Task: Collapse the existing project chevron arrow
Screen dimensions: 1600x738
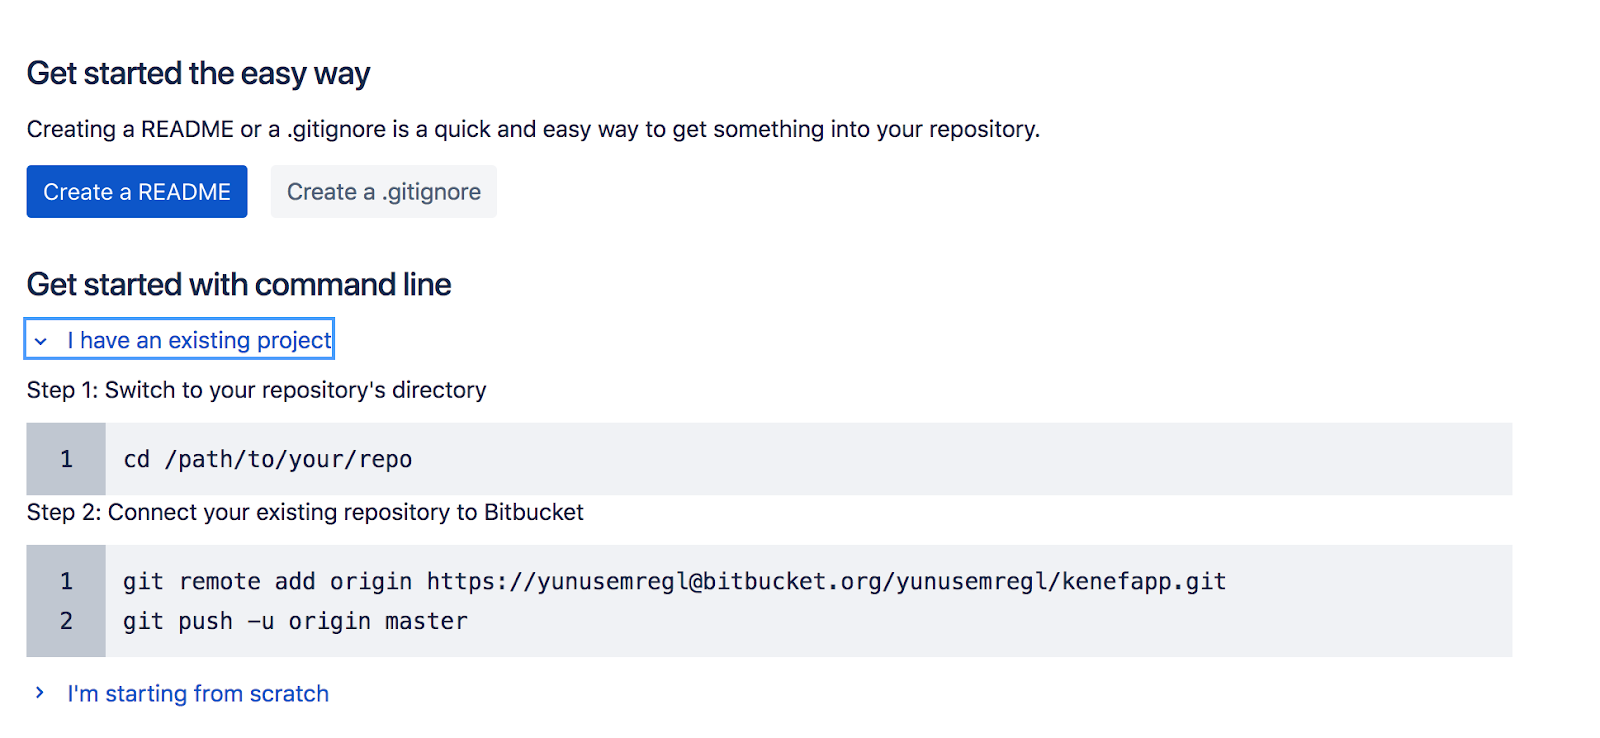Action: coord(41,341)
